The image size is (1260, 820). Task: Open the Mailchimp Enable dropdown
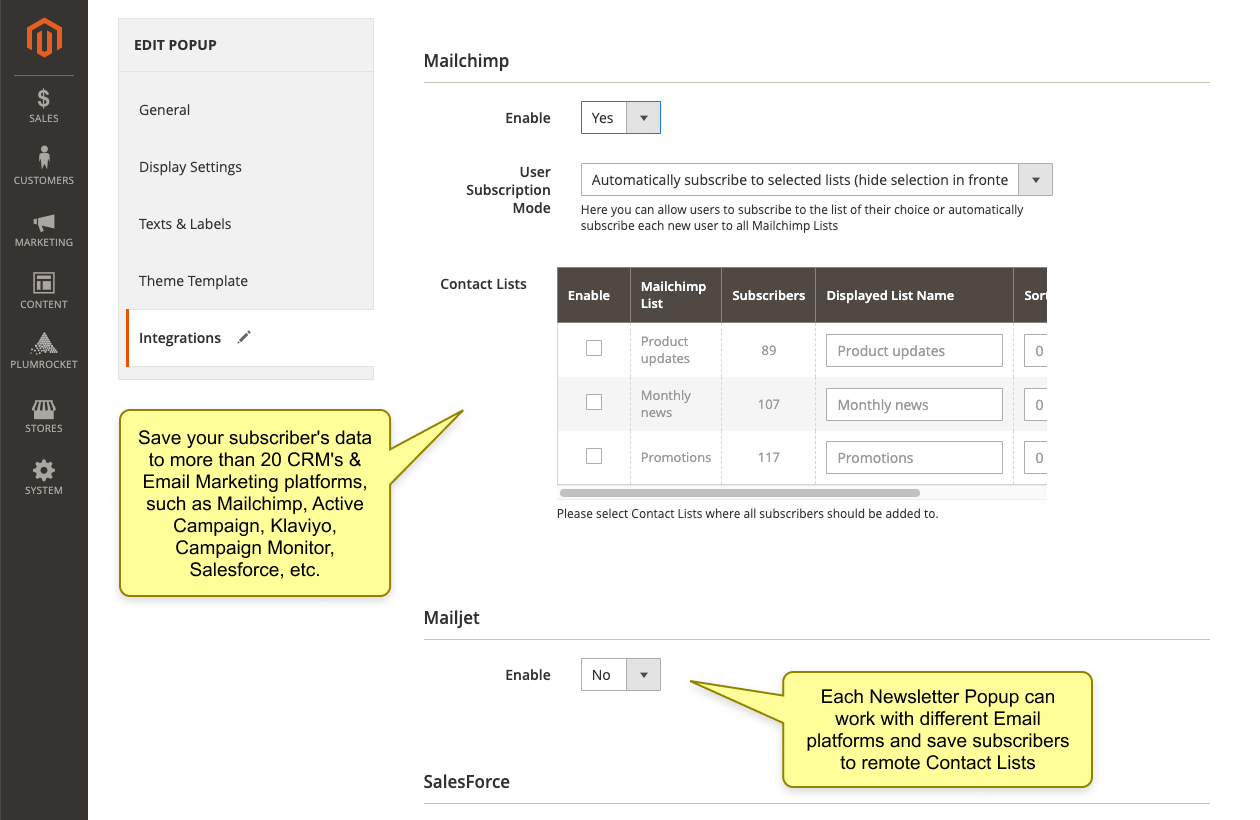click(621, 118)
